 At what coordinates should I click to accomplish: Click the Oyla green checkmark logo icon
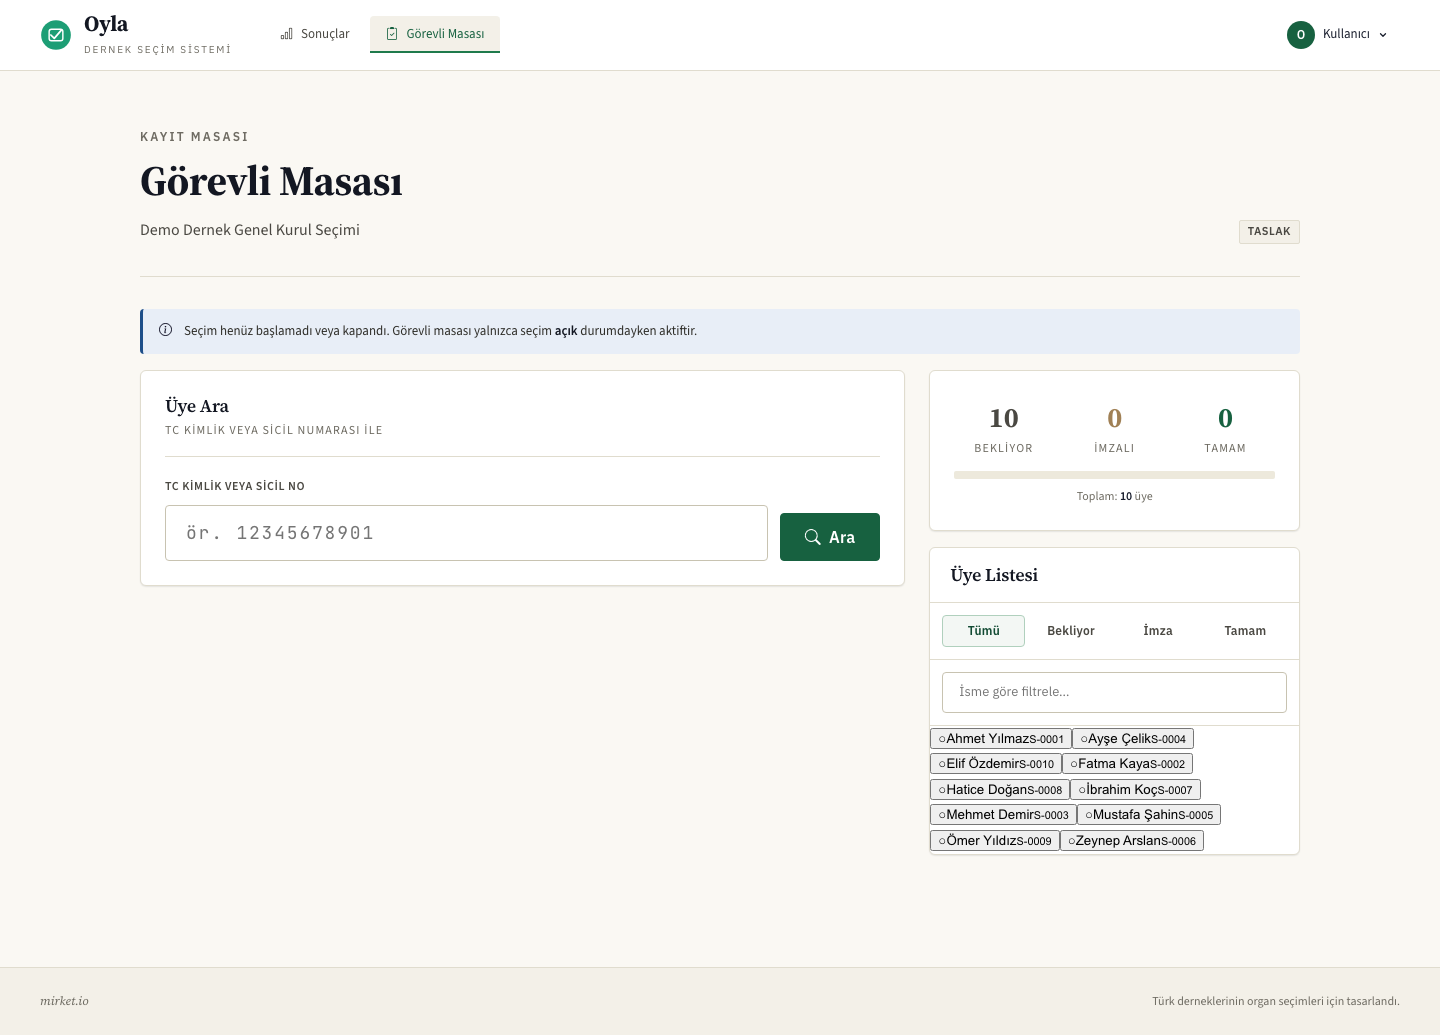point(56,35)
